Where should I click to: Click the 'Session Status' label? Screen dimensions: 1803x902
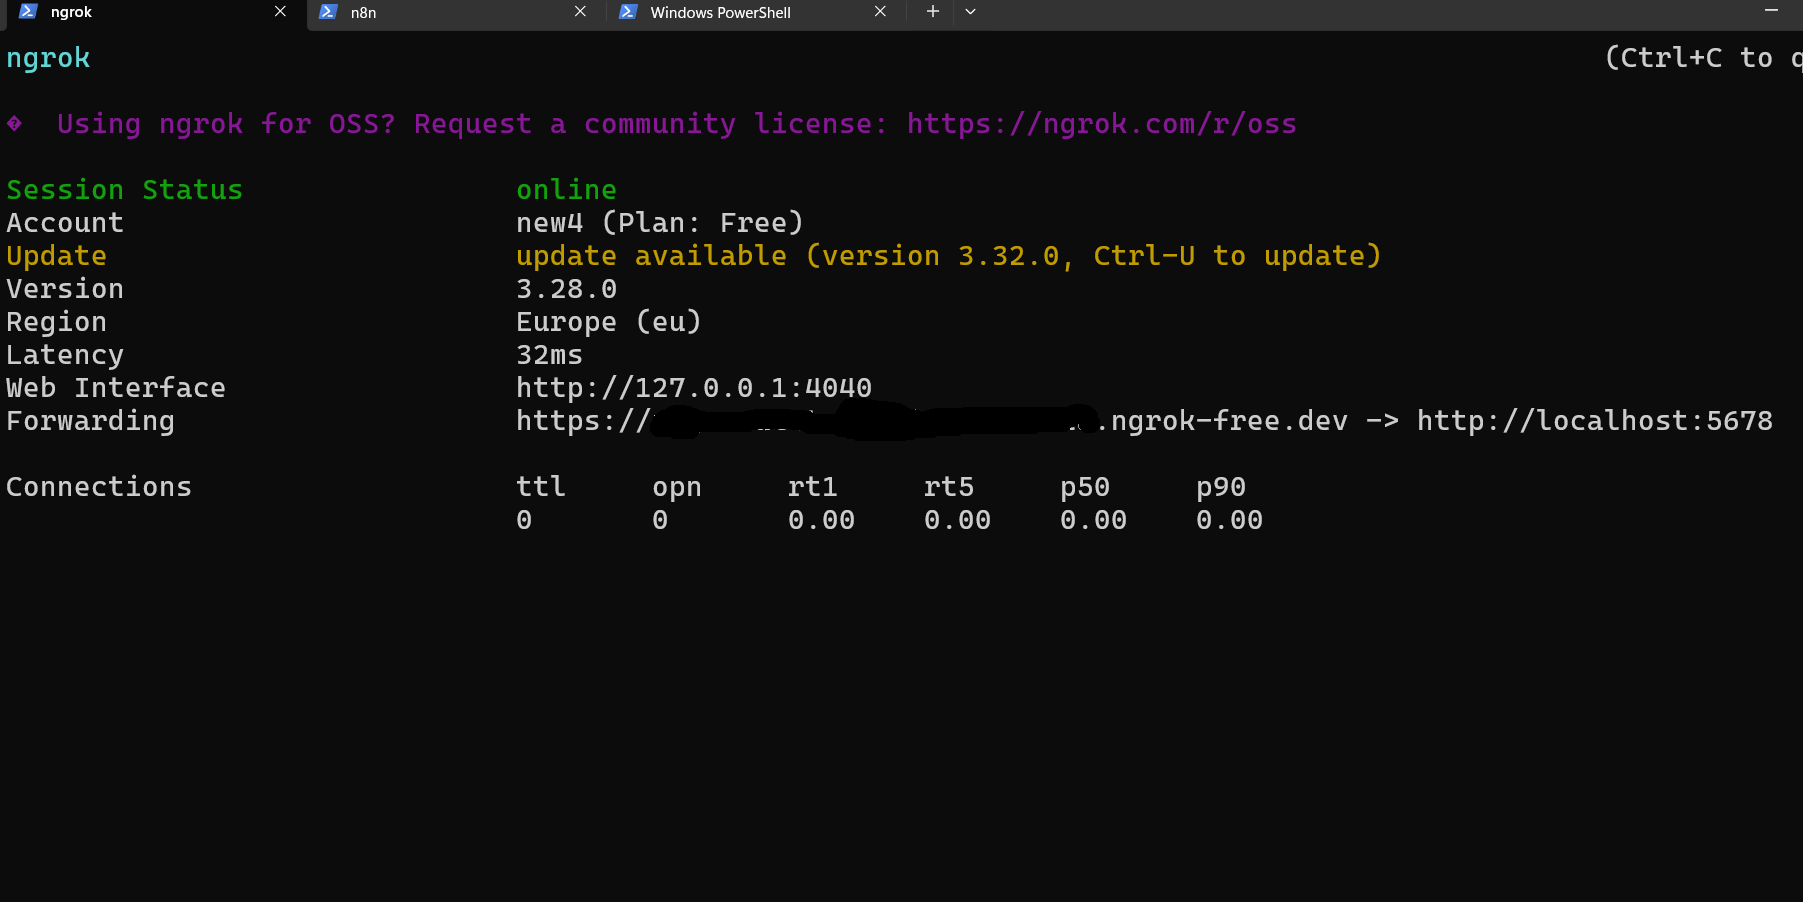[x=125, y=190]
